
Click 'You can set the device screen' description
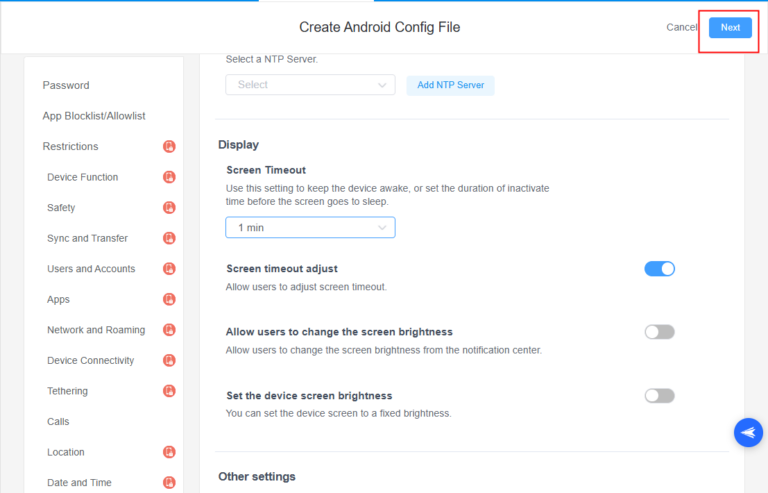click(x=338, y=414)
